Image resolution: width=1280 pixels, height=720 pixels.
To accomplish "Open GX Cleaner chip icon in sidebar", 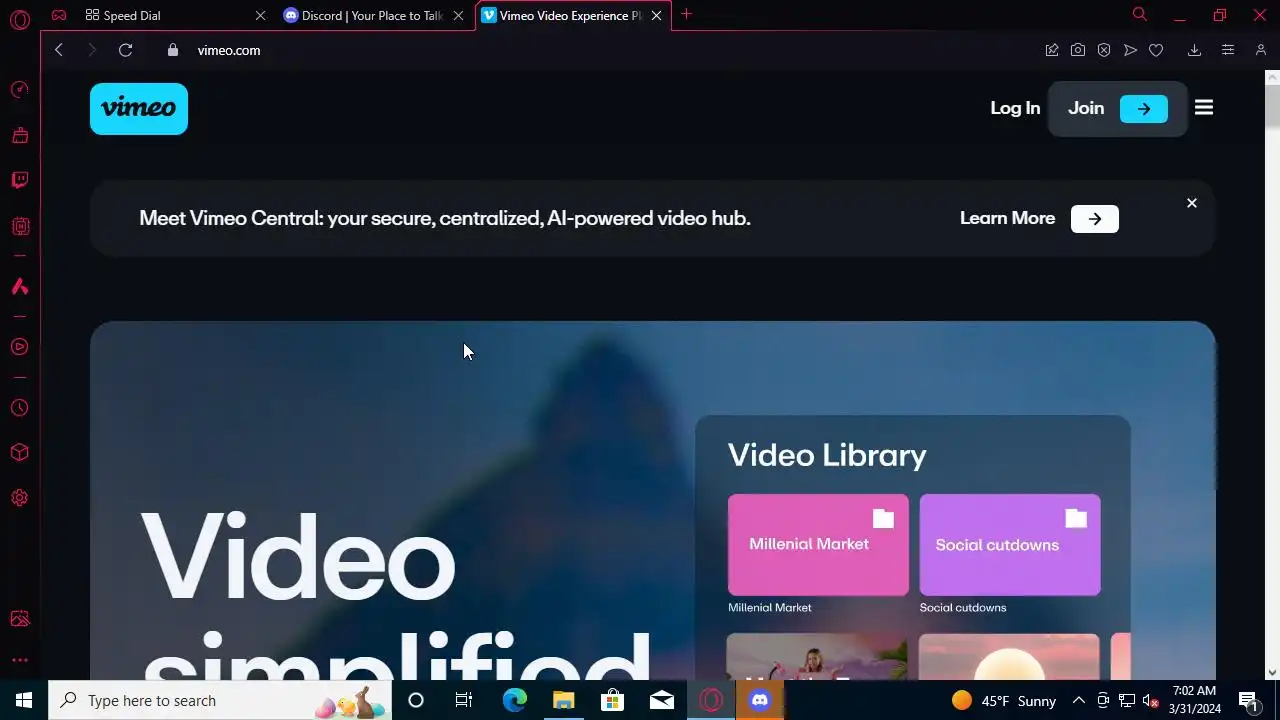I will [x=19, y=226].
